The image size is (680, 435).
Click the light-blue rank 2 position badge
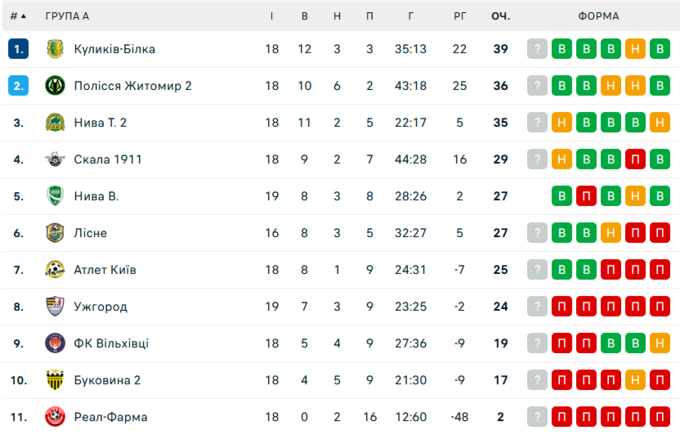pyautogui.click(x=18, y=86)
